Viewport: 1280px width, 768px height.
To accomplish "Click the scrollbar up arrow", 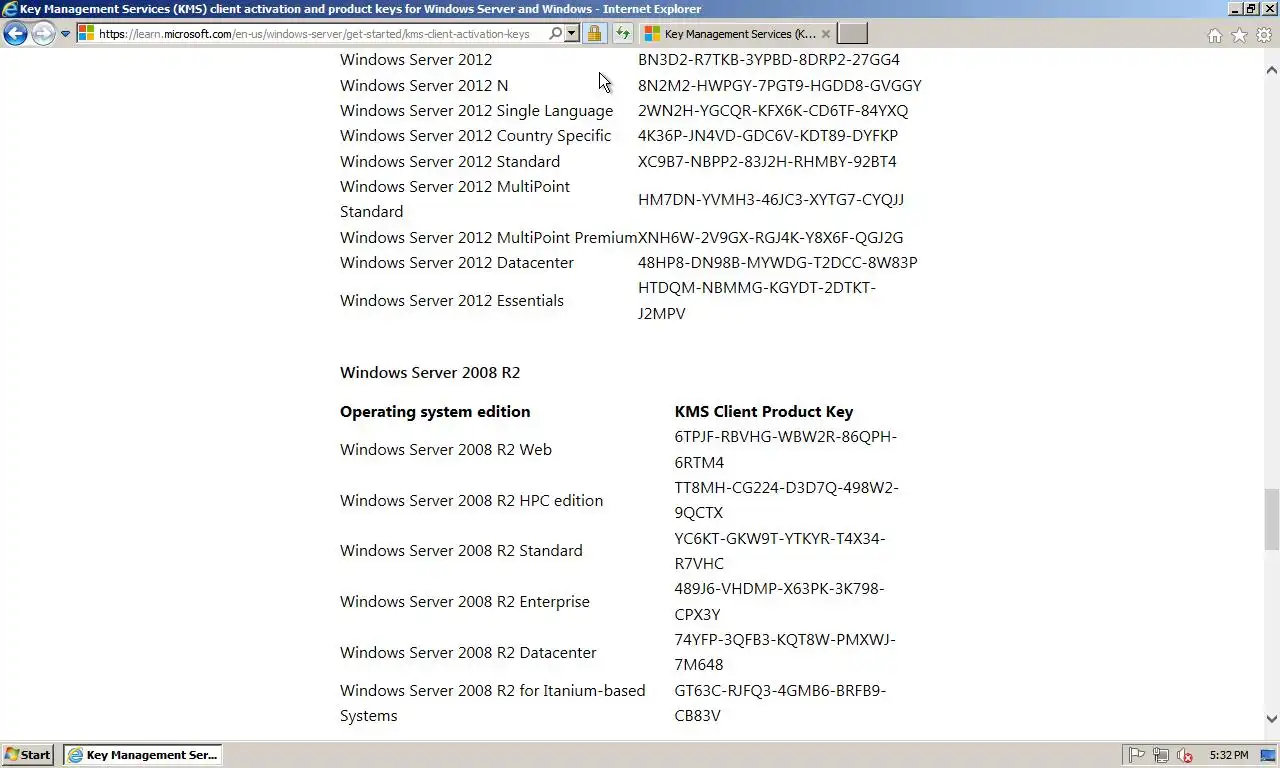I will [1272, 70].
